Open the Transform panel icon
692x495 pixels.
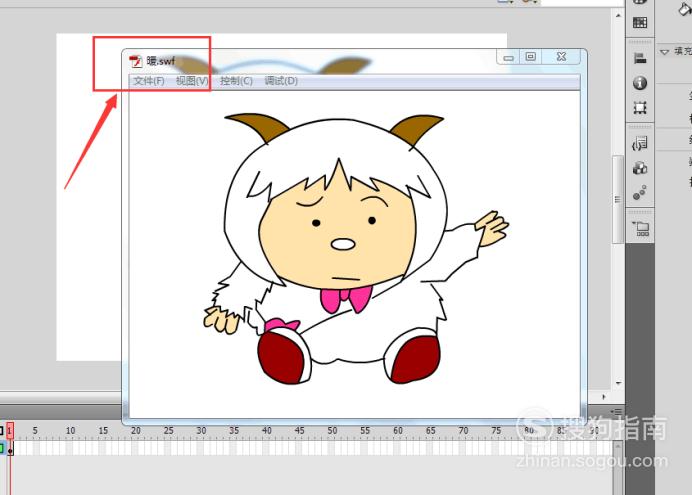coord(640,108)
